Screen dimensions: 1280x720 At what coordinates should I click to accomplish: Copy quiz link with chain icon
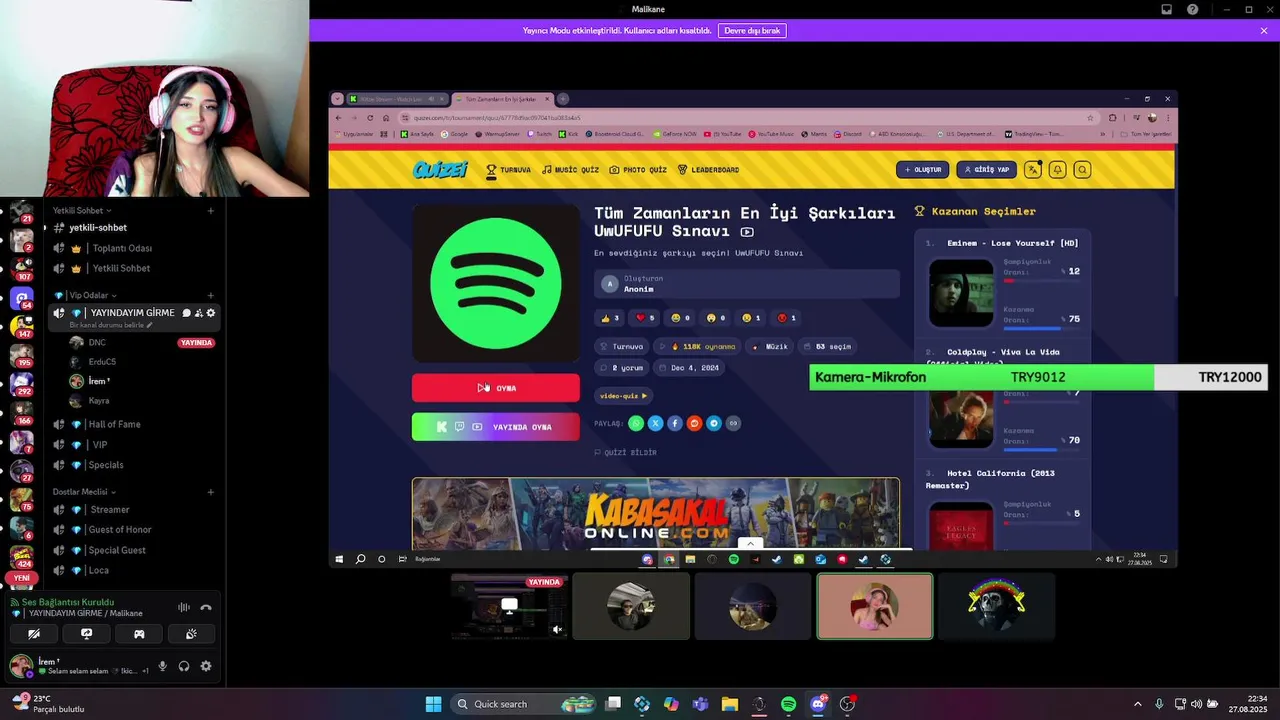(x=733, y=424)
